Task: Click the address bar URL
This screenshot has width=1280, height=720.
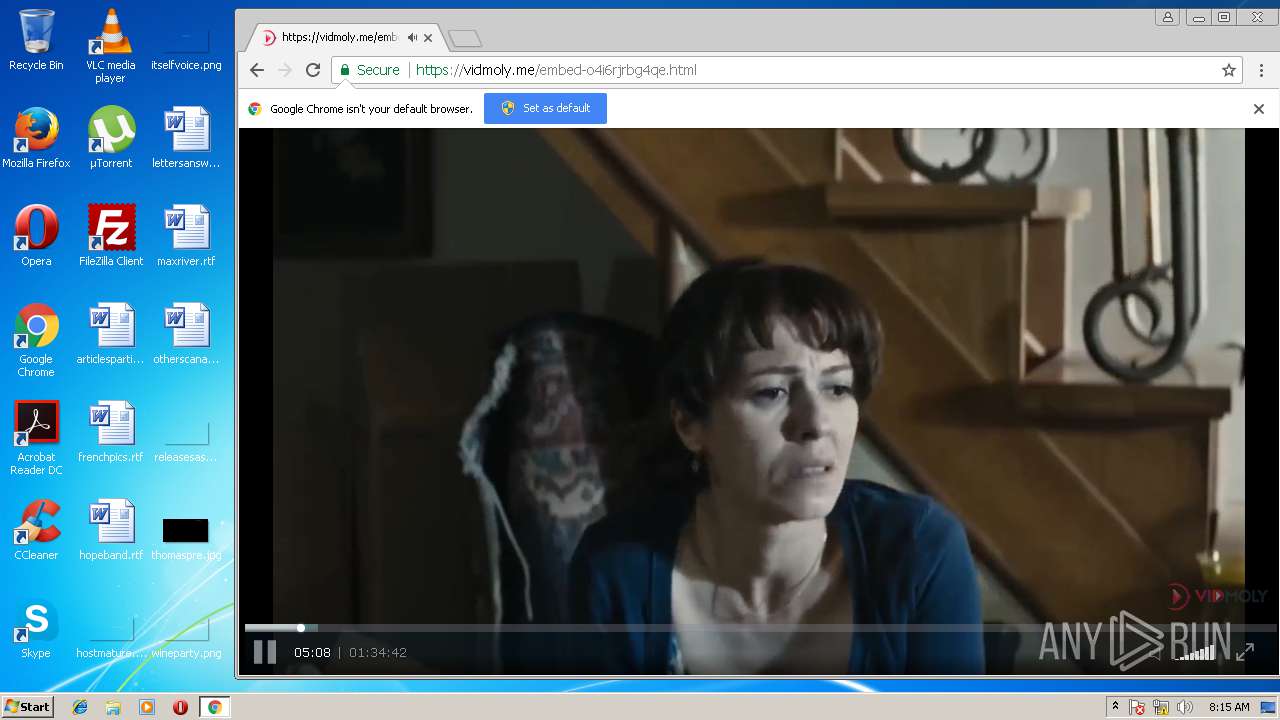Action: click(x=556, y=70)
